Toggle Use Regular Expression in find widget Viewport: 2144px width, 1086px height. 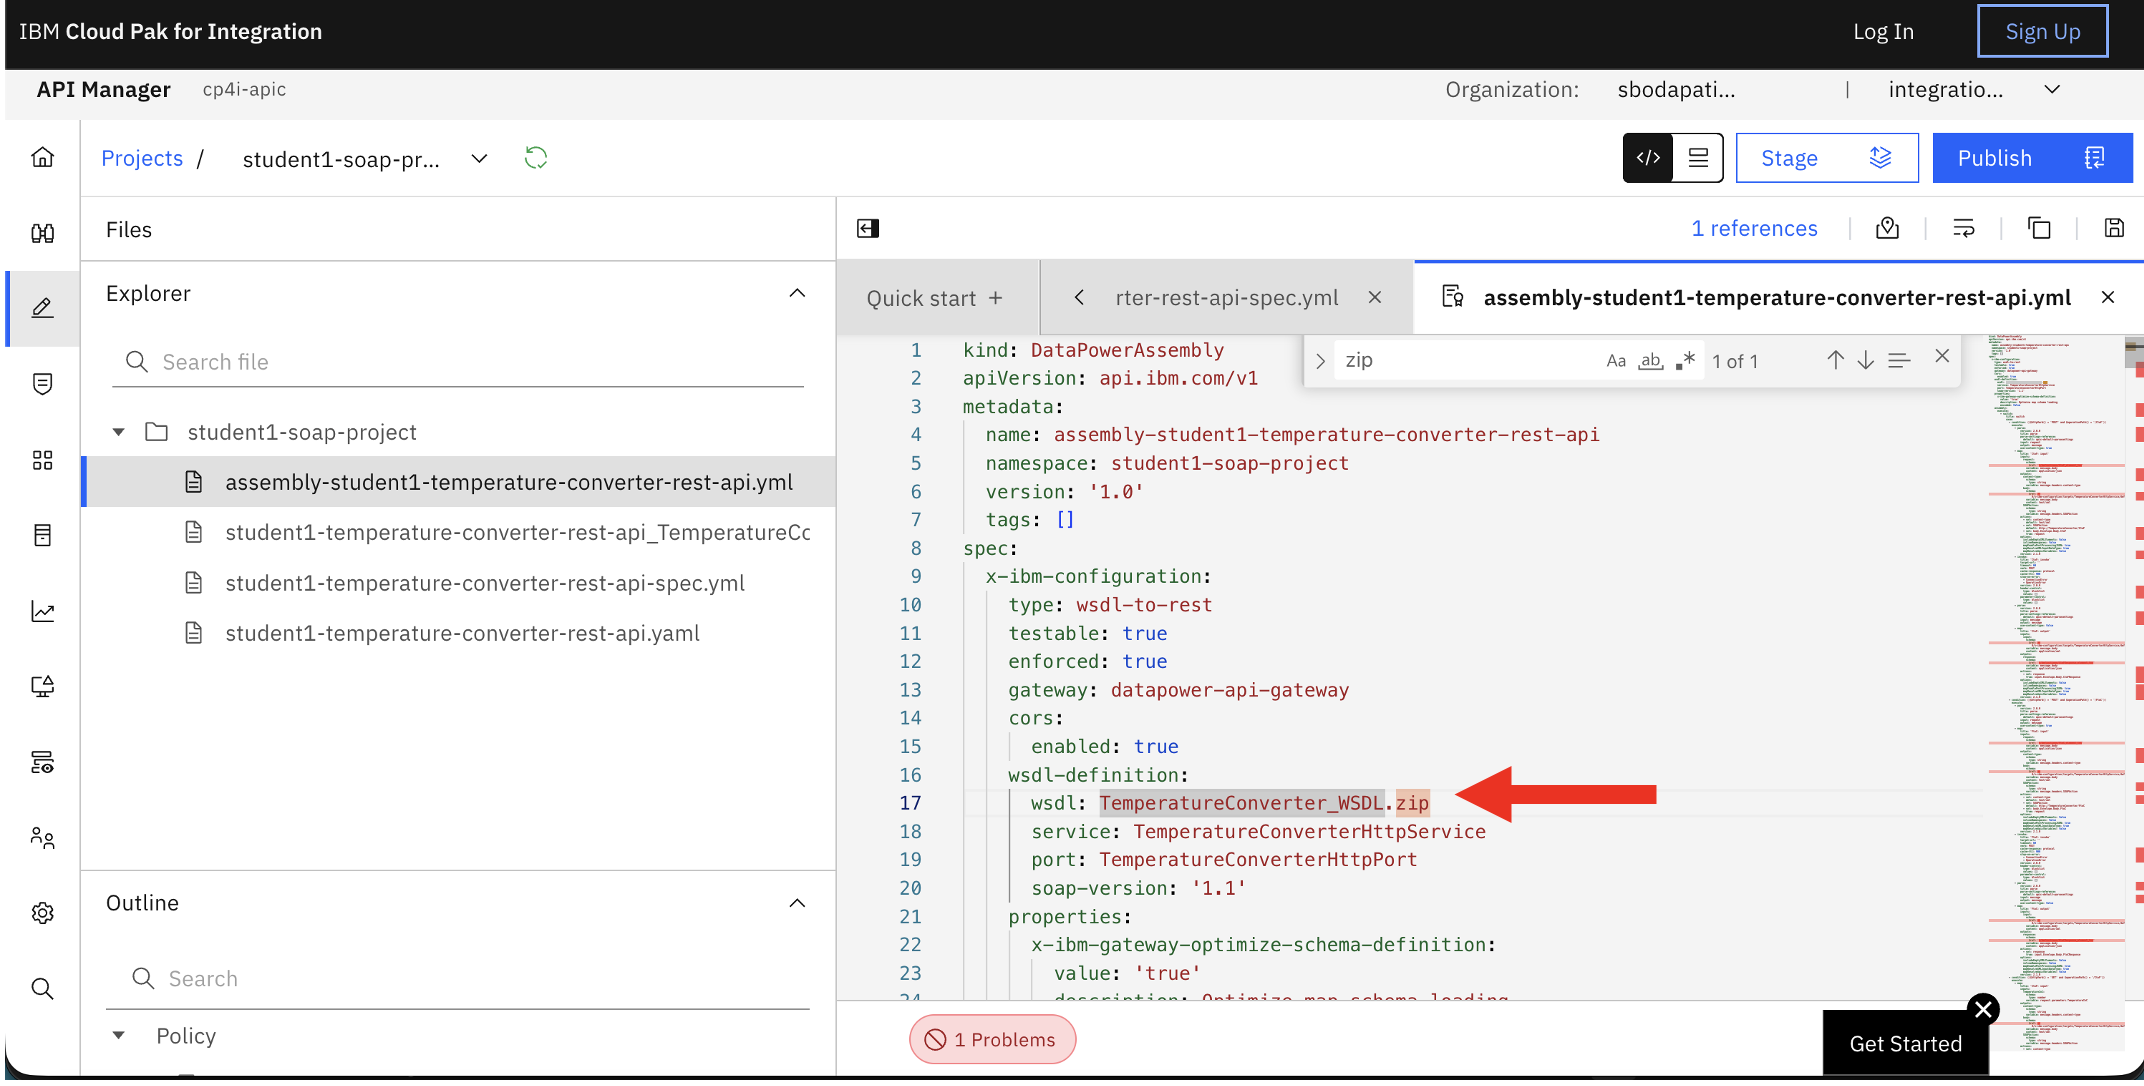1686,361
